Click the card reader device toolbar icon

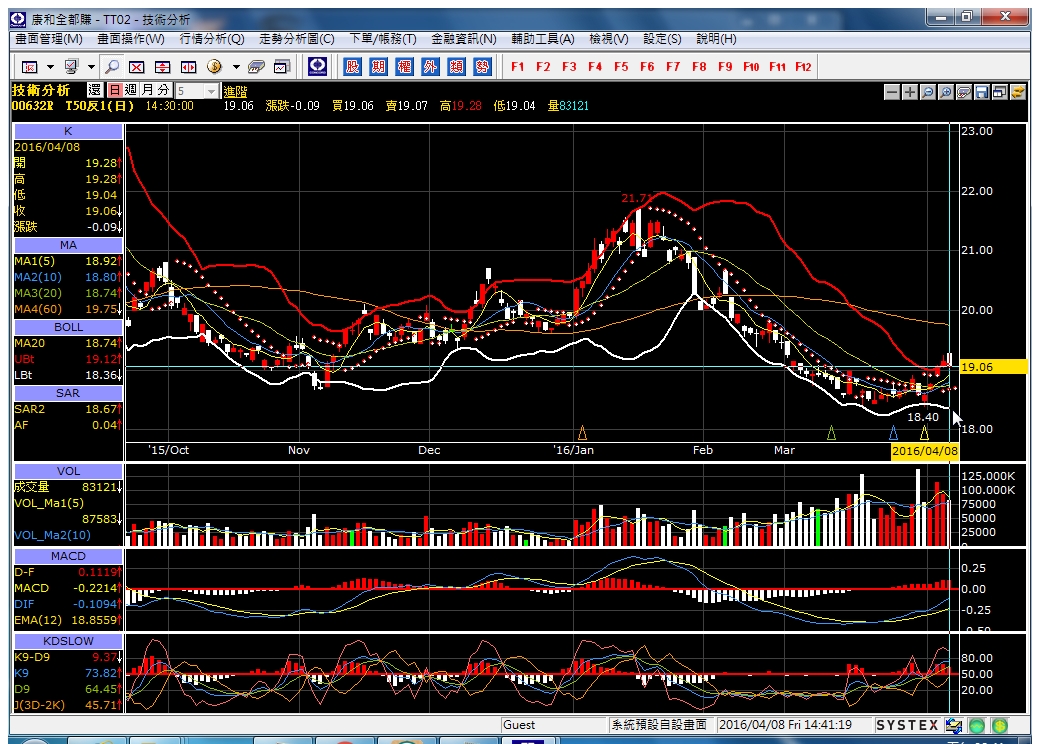pos(256,67)
